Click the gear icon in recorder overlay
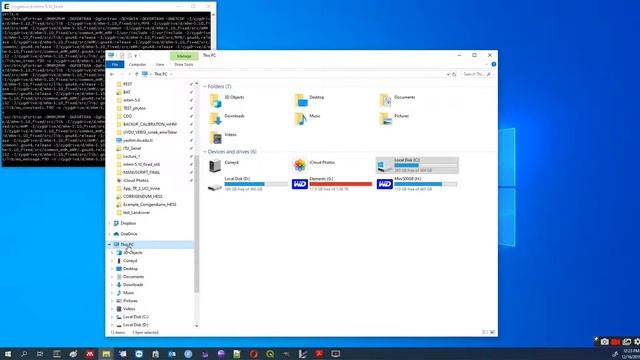Viewport: 640px width, 360px height. pos(637,342)
